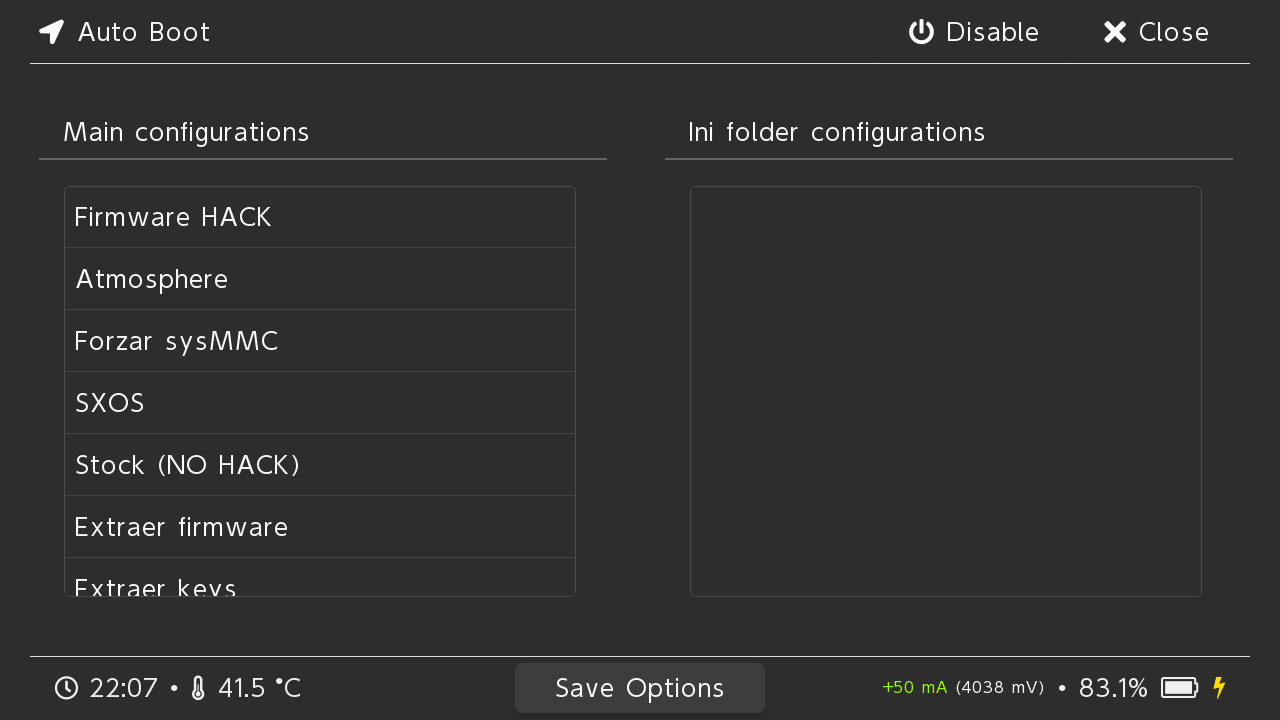This screenshot has width=1280, height=720.
Task: Click the yellow charging bolt icon
Action: pos(1219,688)
